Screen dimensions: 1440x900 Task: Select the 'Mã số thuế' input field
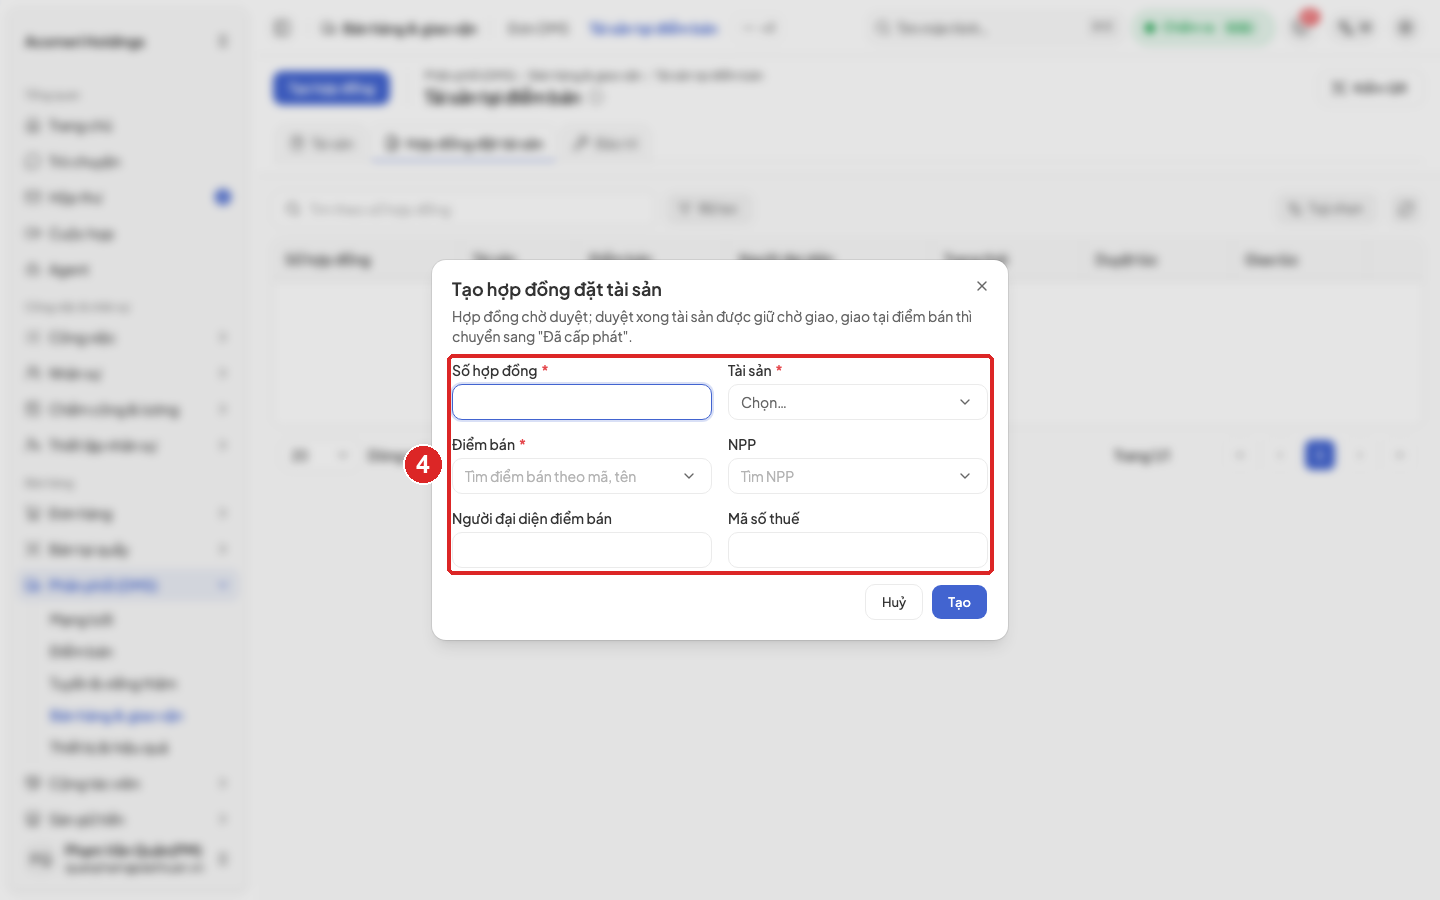tap(857, 550)
